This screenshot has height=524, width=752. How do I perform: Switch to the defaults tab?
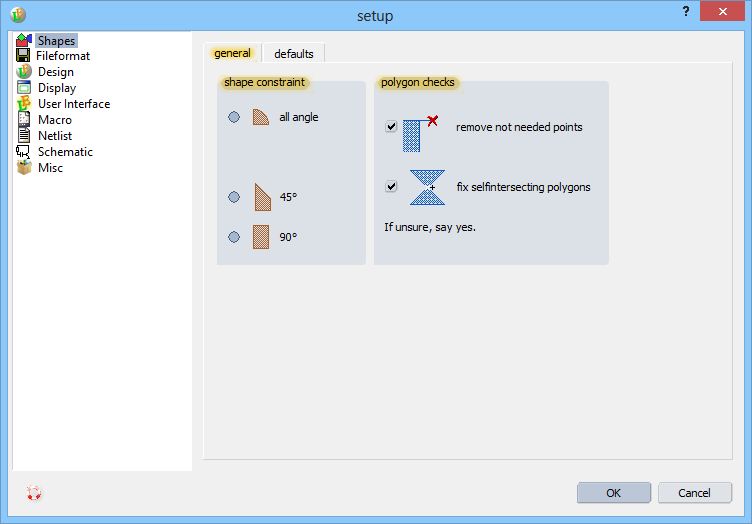[294, 54]
